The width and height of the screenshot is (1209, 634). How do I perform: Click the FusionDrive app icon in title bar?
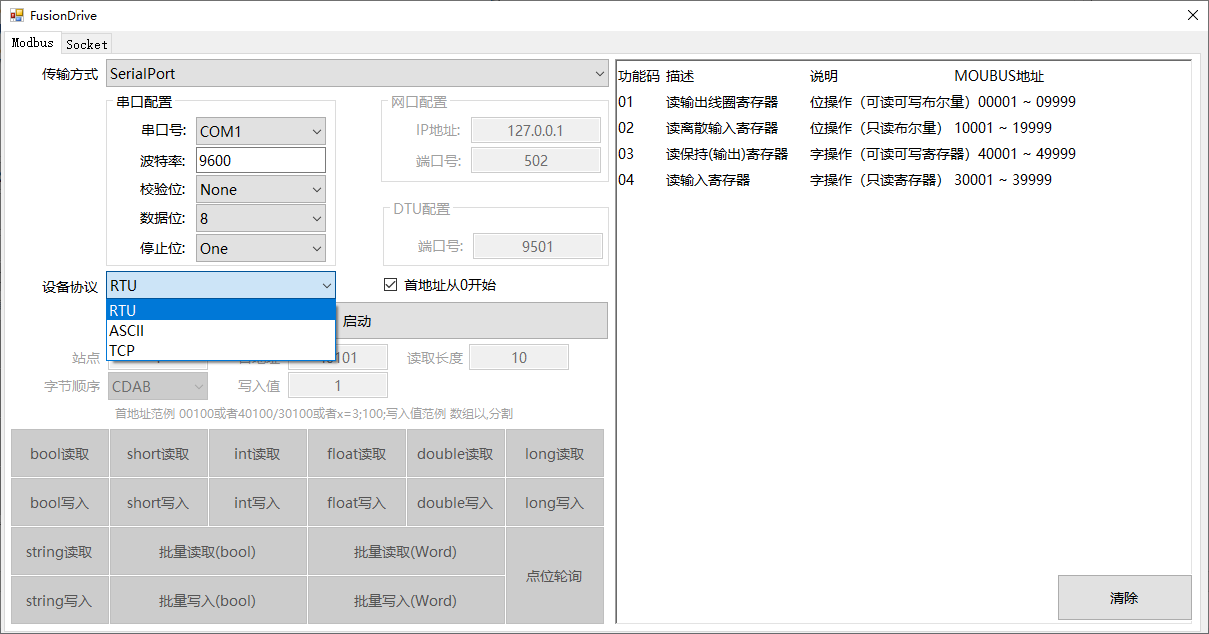pos(16,16)
